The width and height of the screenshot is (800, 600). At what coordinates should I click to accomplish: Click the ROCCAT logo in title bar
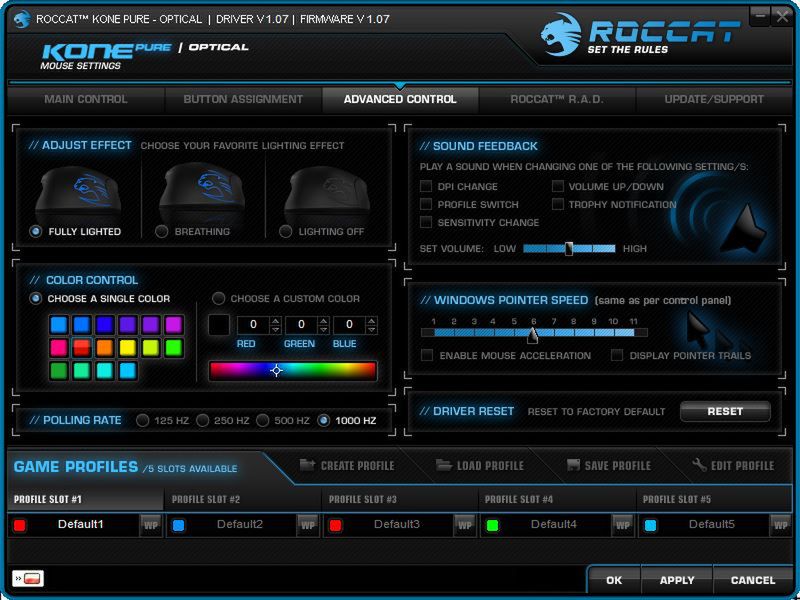click(22, 19)
